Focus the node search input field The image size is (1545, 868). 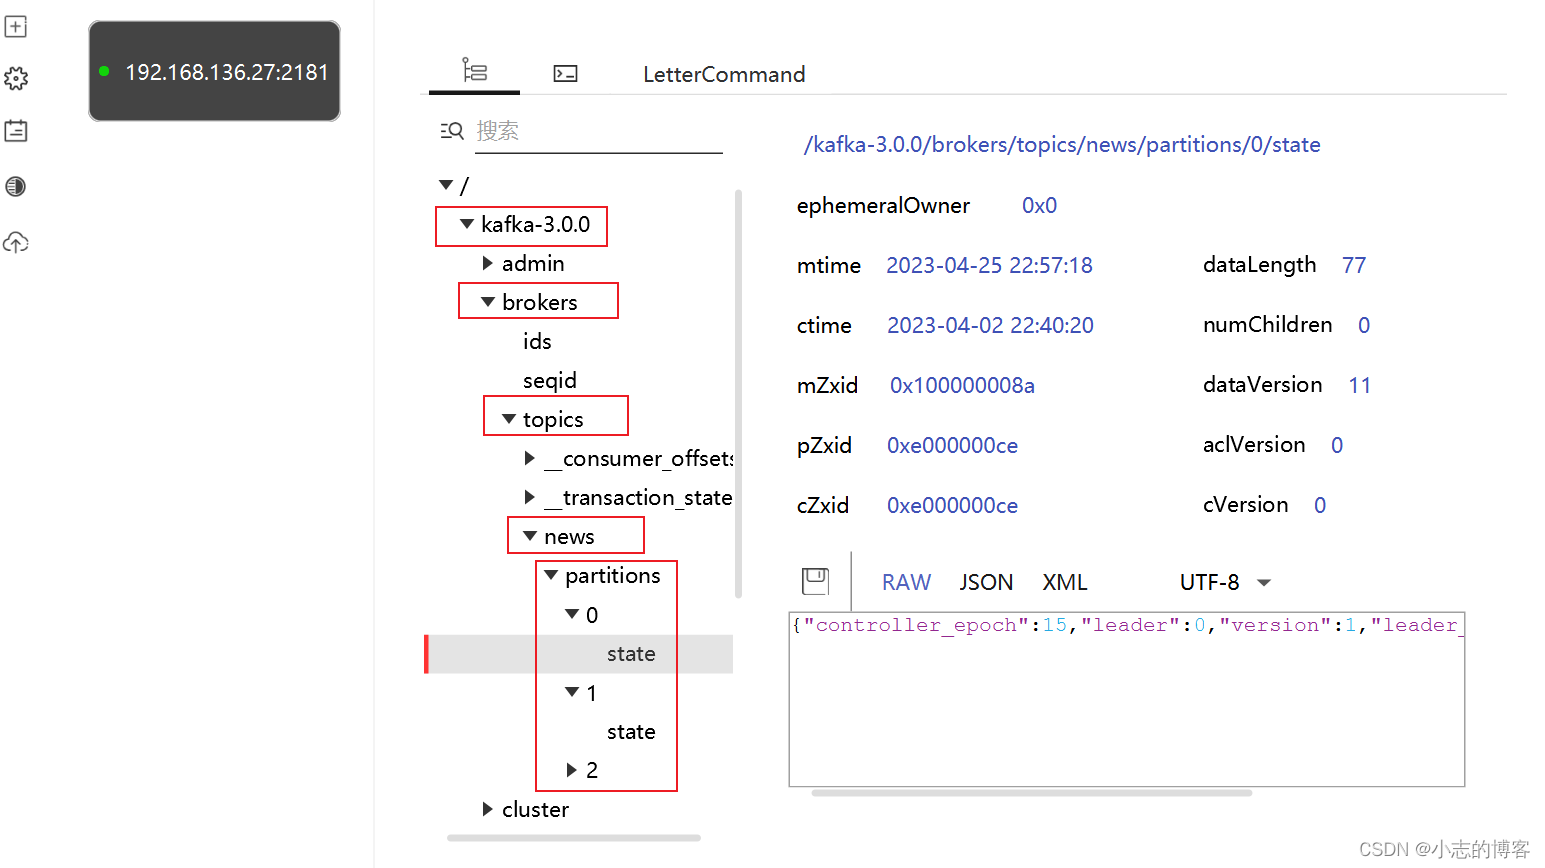(x=598, y=132)
